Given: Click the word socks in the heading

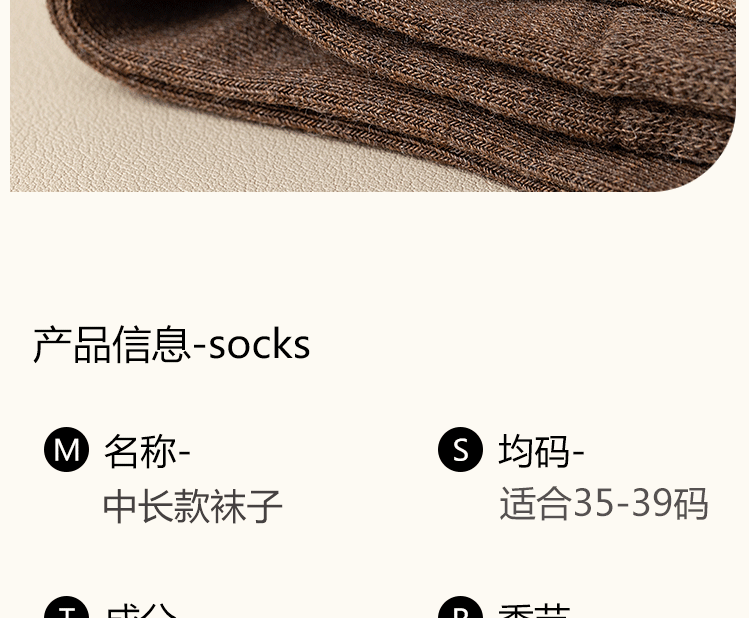Looking at the screenshot, I should pos(259,344).
